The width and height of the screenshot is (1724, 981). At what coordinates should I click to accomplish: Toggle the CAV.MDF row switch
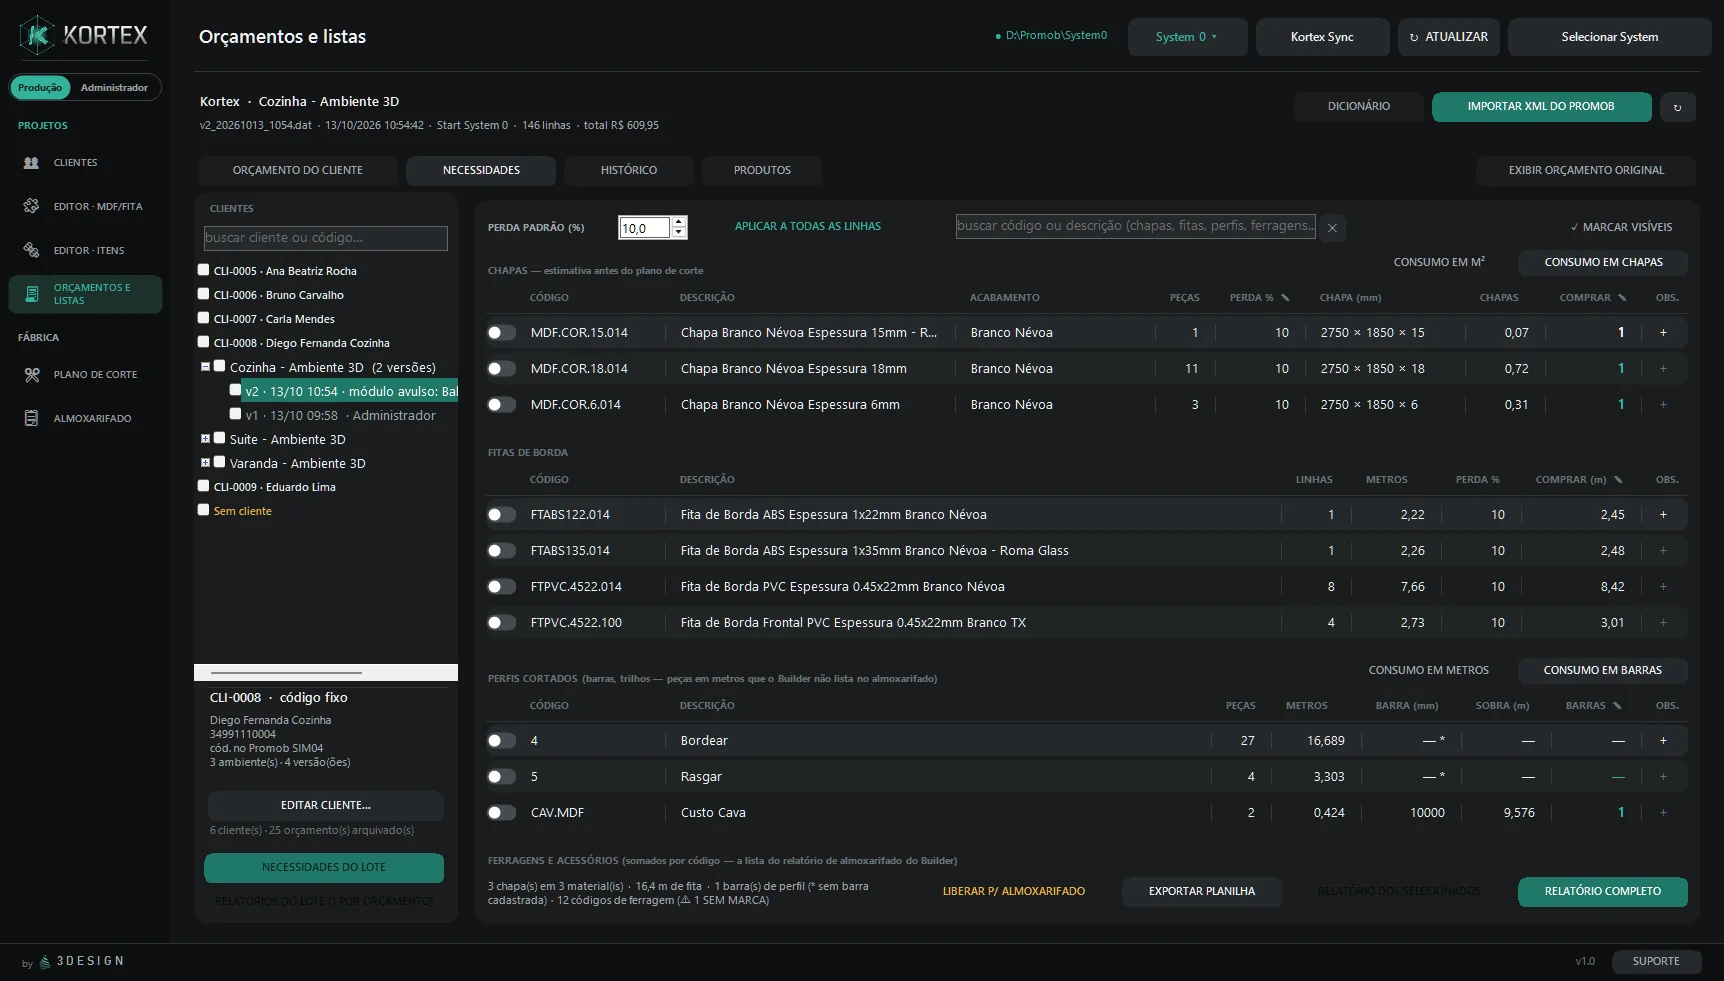click(501, 812)
